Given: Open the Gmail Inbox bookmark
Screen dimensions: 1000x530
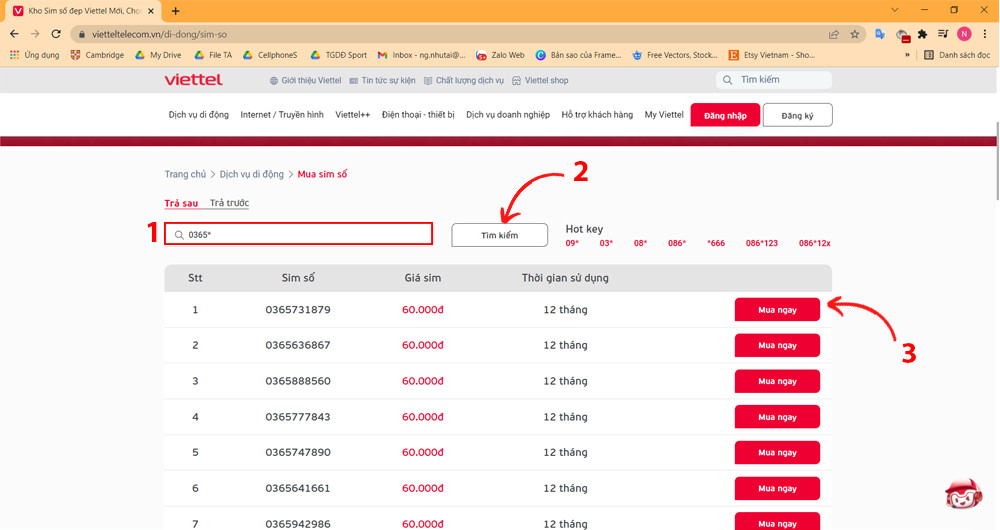Looking at the screenshot, I should click(x=422, y=55).
